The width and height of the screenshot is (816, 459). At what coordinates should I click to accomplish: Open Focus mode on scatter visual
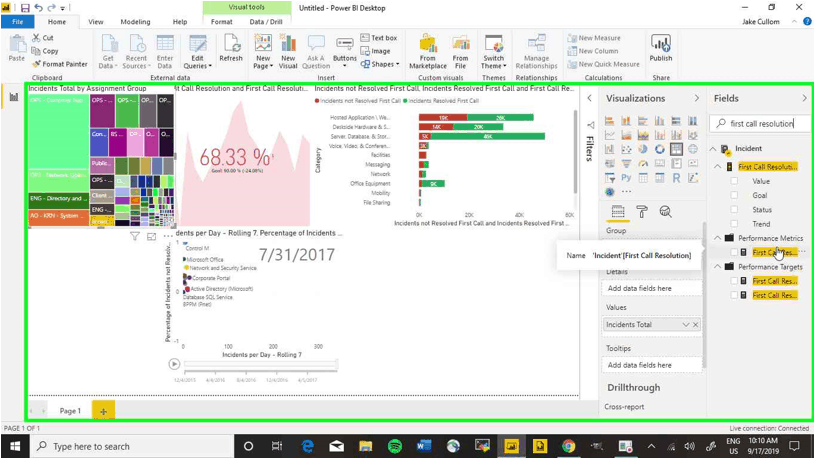point(151,237)
